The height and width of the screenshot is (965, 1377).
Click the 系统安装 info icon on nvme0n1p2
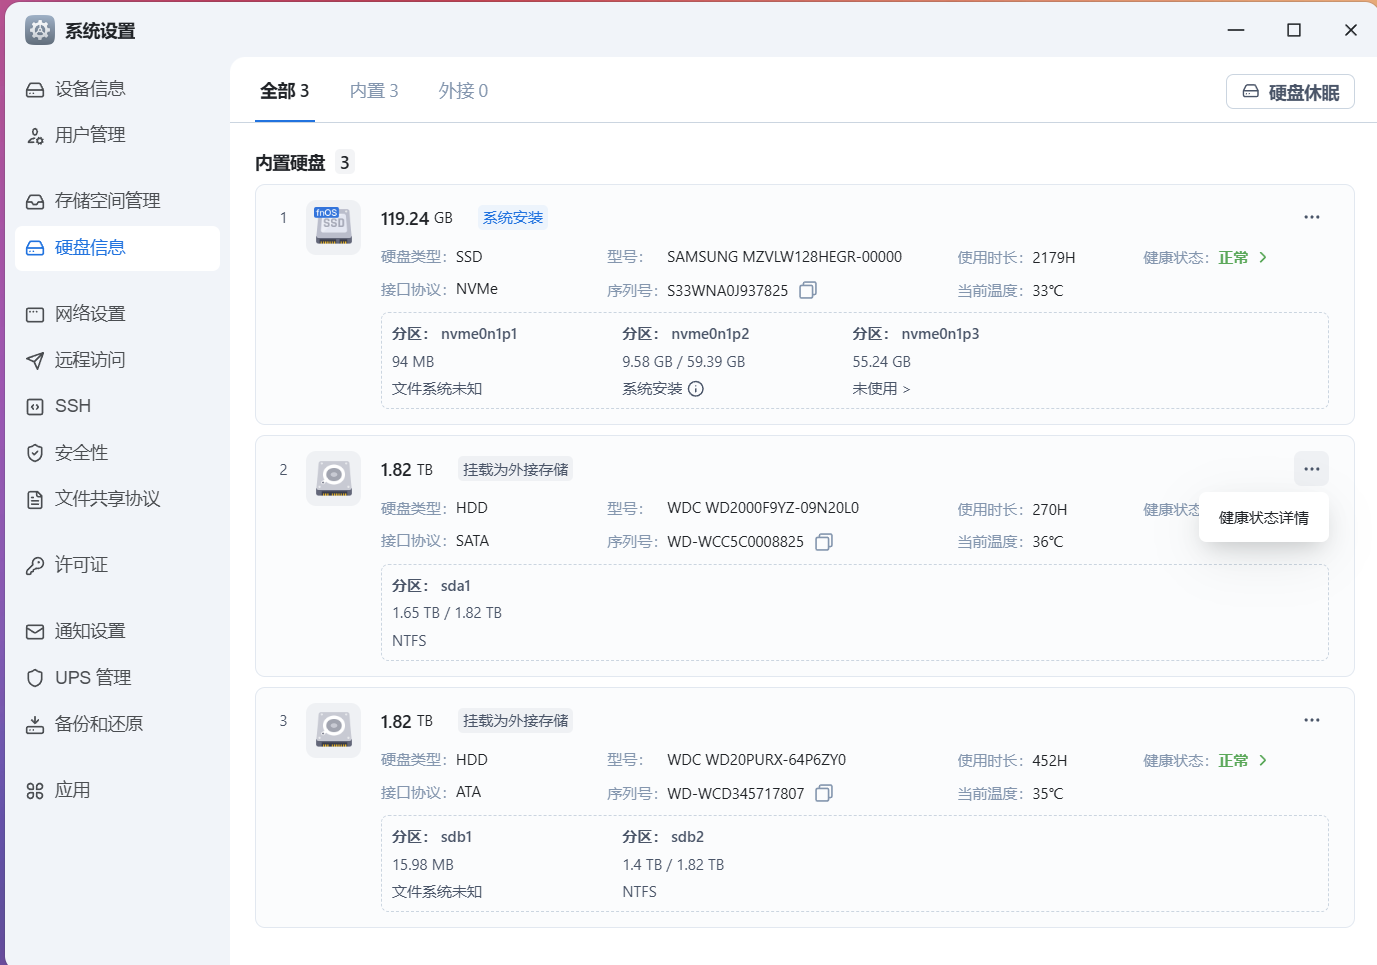click(x=695, y=388)
